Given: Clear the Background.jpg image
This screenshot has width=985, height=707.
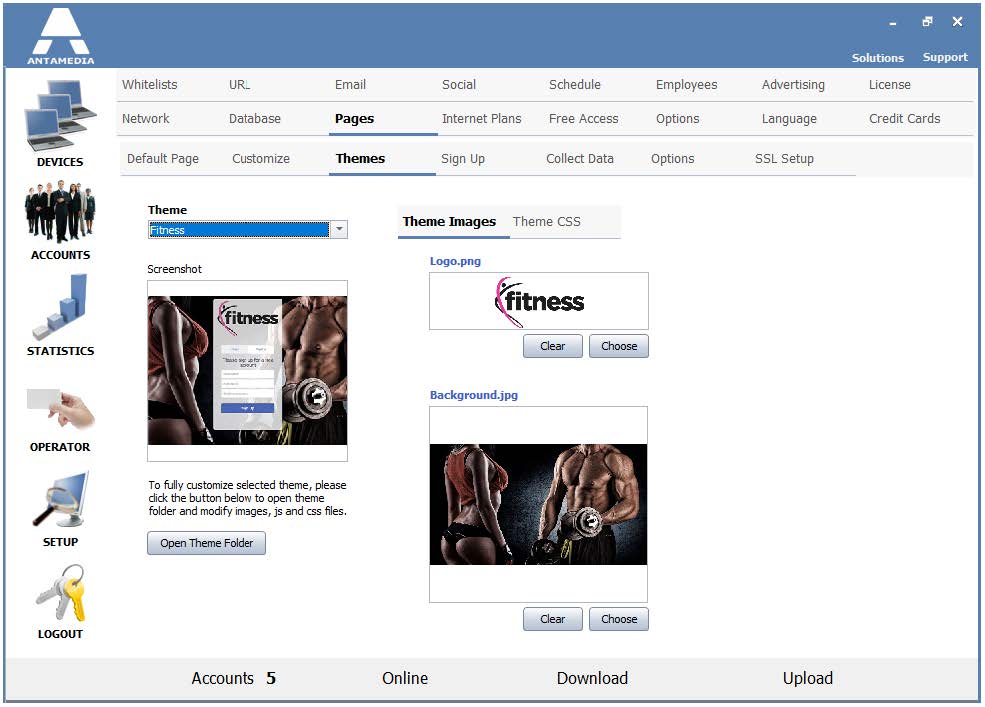Looking at the screenshot, I should click(553, 619).
